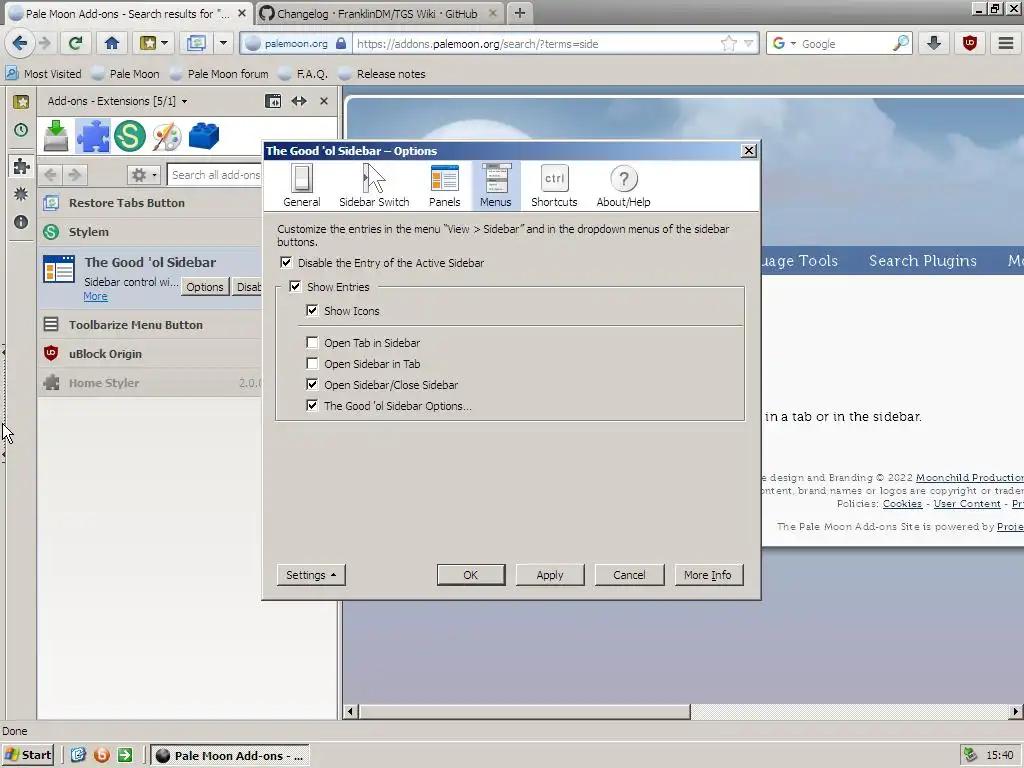Toggle sidebar panel width with double arrow
The height and width of the screenshot is (768, 1024).
[x=299, y=101]
